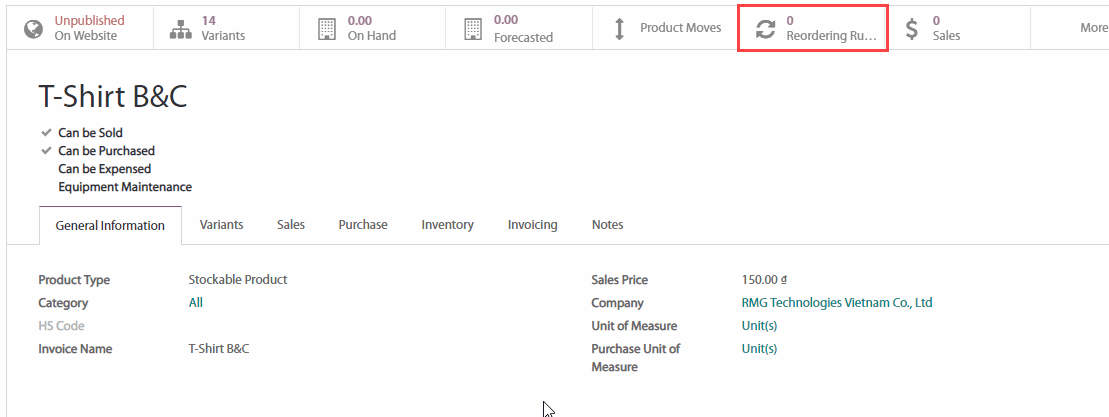Open the All category link
This screenshot has height=417, width=1109.
[x=195, y=303]
